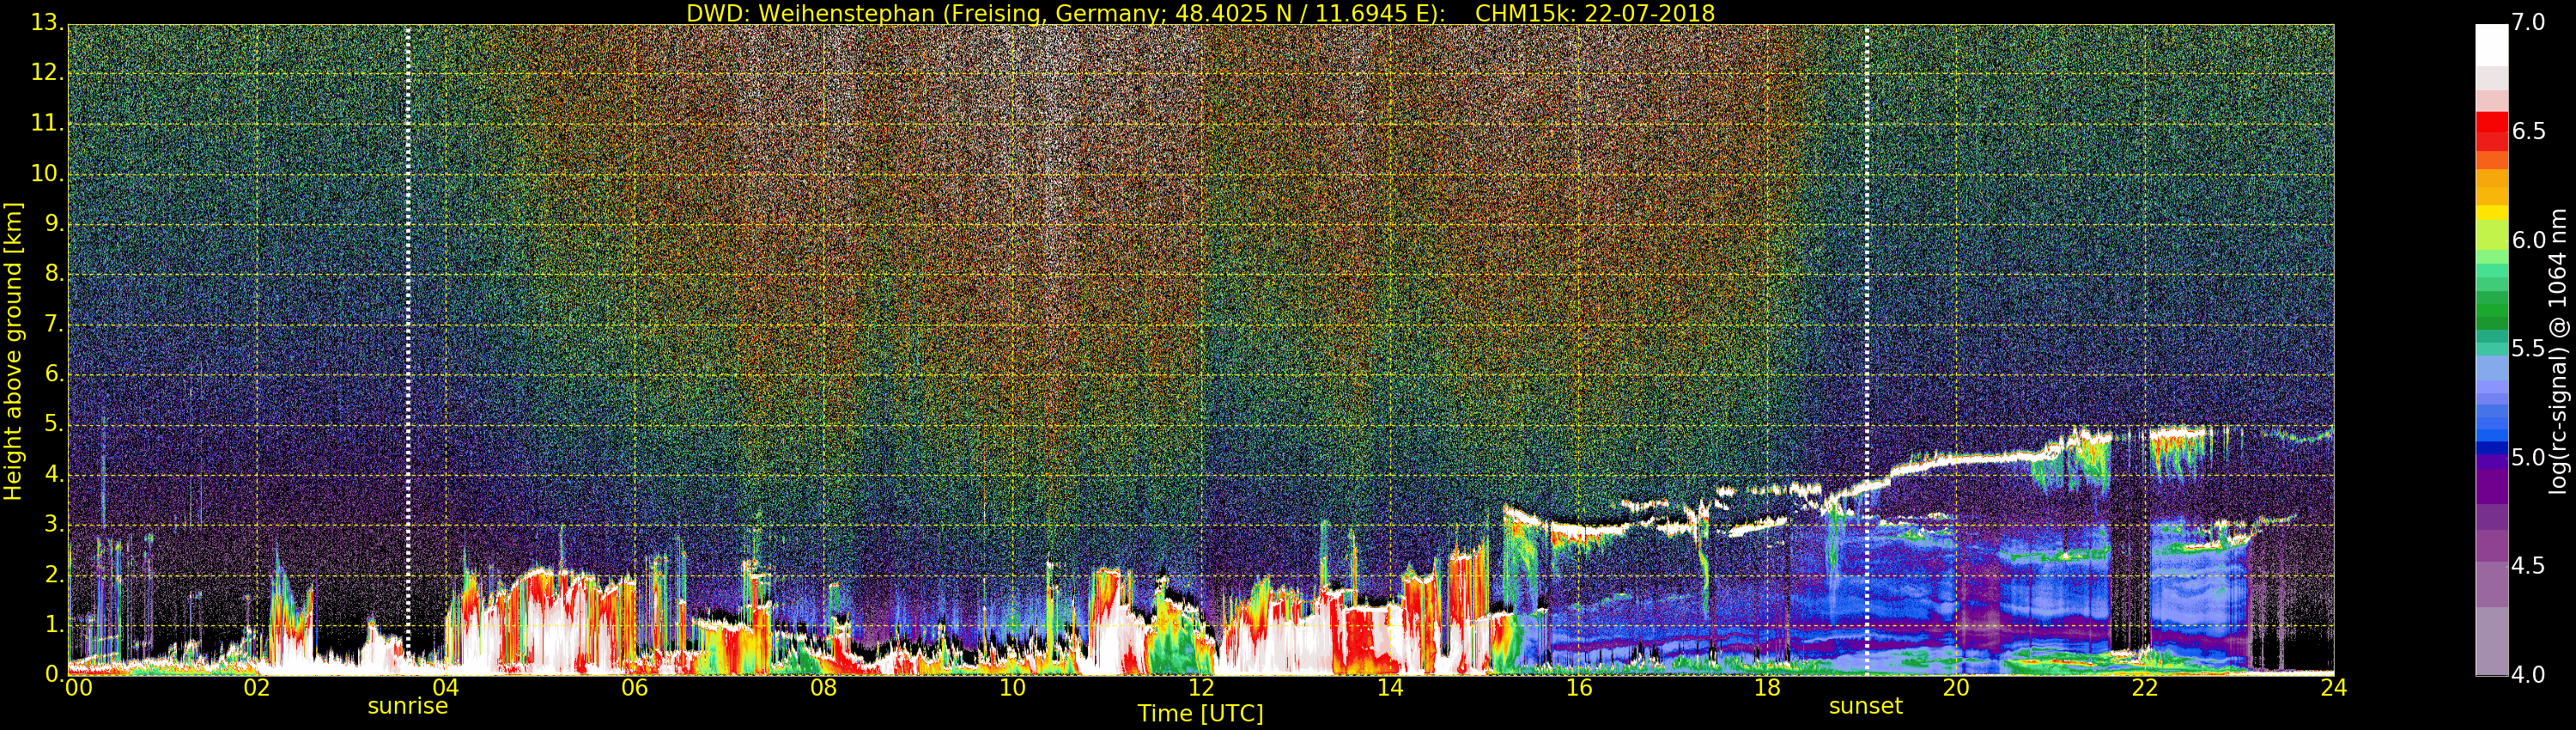The width and height of the screenshot is (2576, 730).
Task: Select the 'Height above ground [km]' axis label
Action: (13, 351)
